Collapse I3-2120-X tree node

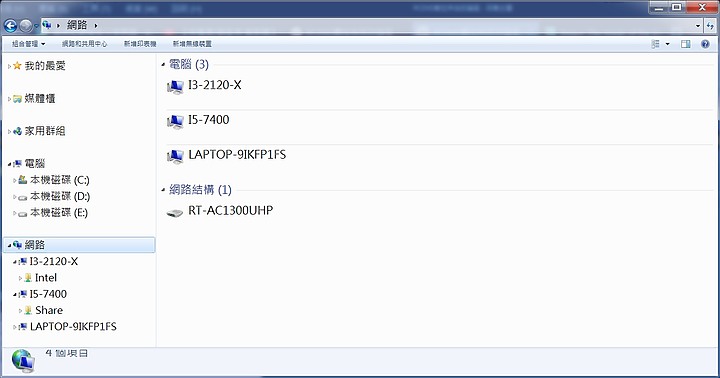tap(15, 262)
